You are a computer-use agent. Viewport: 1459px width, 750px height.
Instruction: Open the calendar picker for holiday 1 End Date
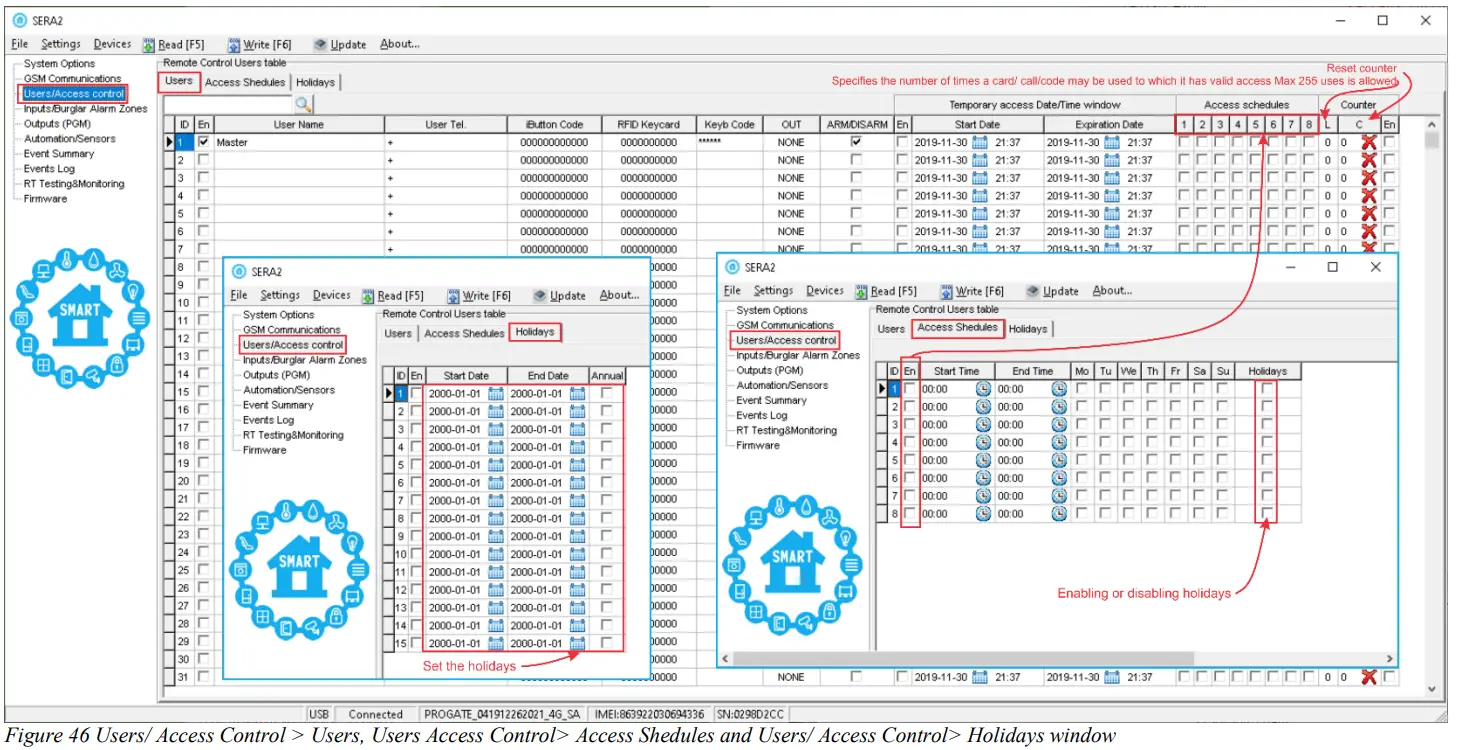coord(578,393)
